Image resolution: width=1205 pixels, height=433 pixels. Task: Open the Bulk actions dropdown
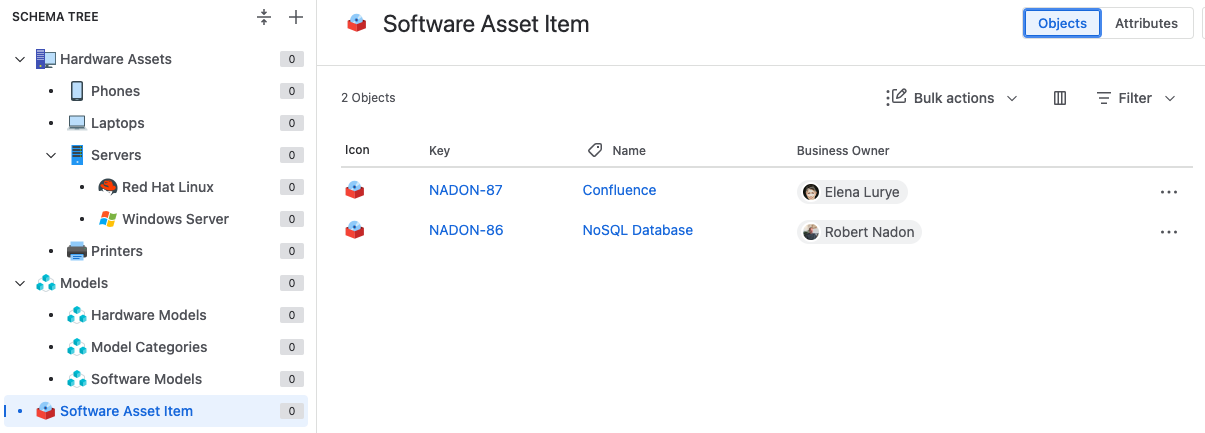[x=952, y=98]
